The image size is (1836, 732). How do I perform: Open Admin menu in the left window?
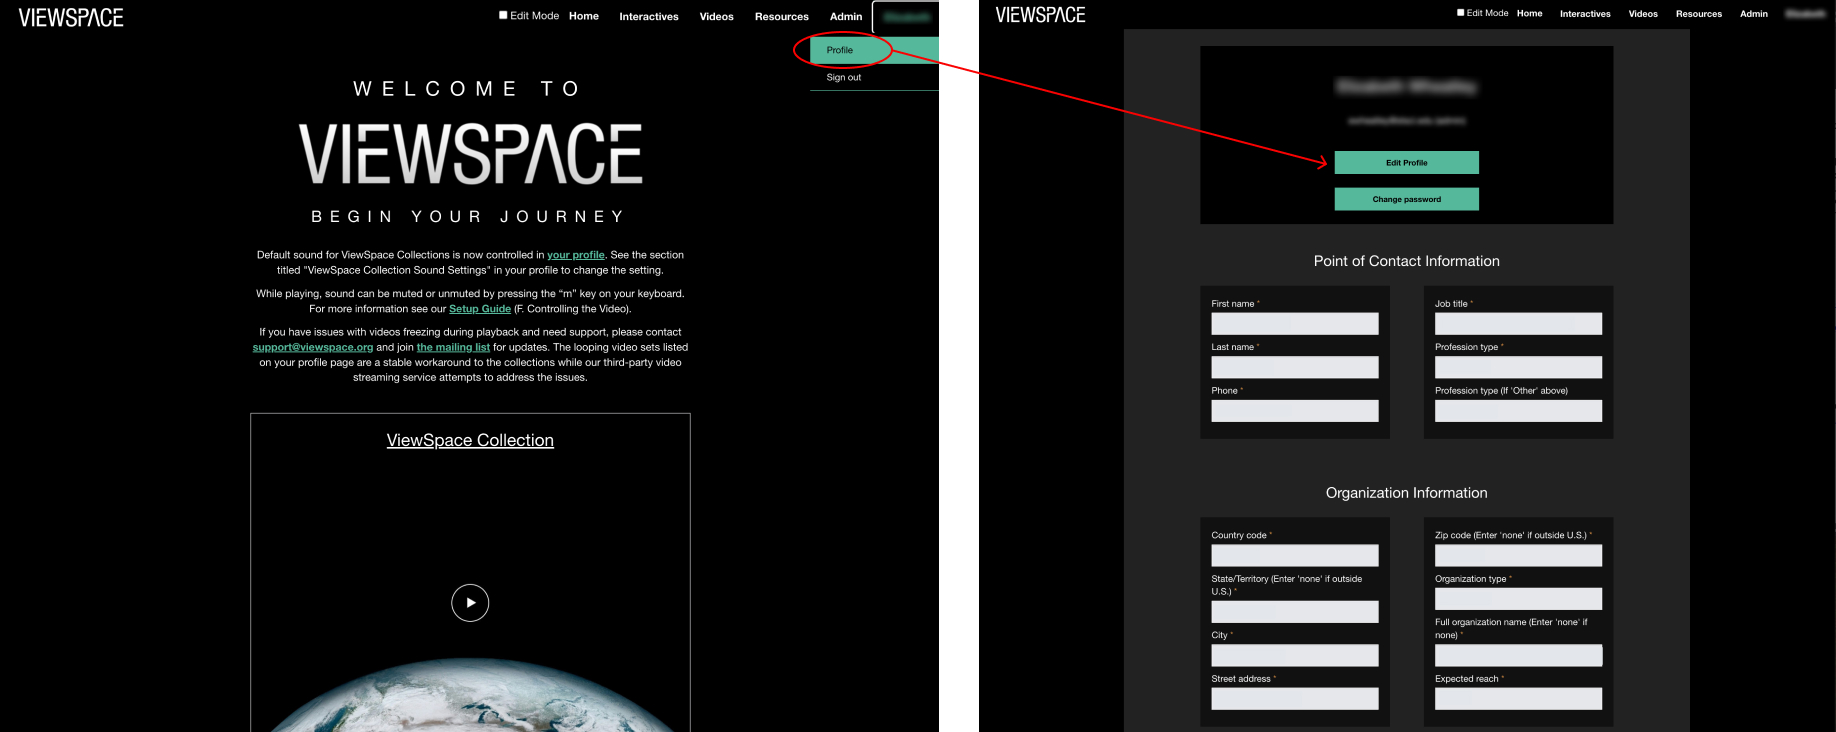[x=846, y=16]
